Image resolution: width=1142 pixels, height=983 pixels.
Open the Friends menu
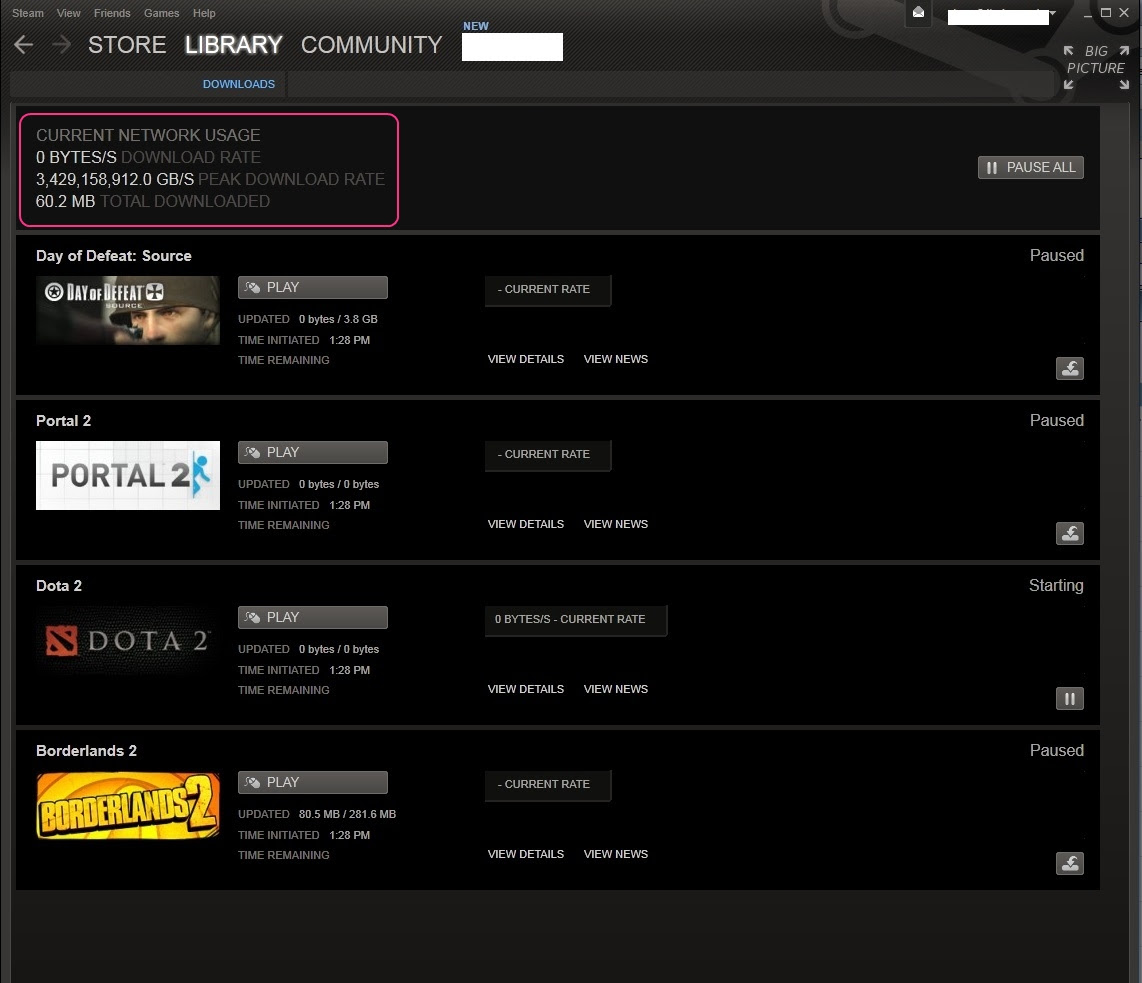(111, 13)
